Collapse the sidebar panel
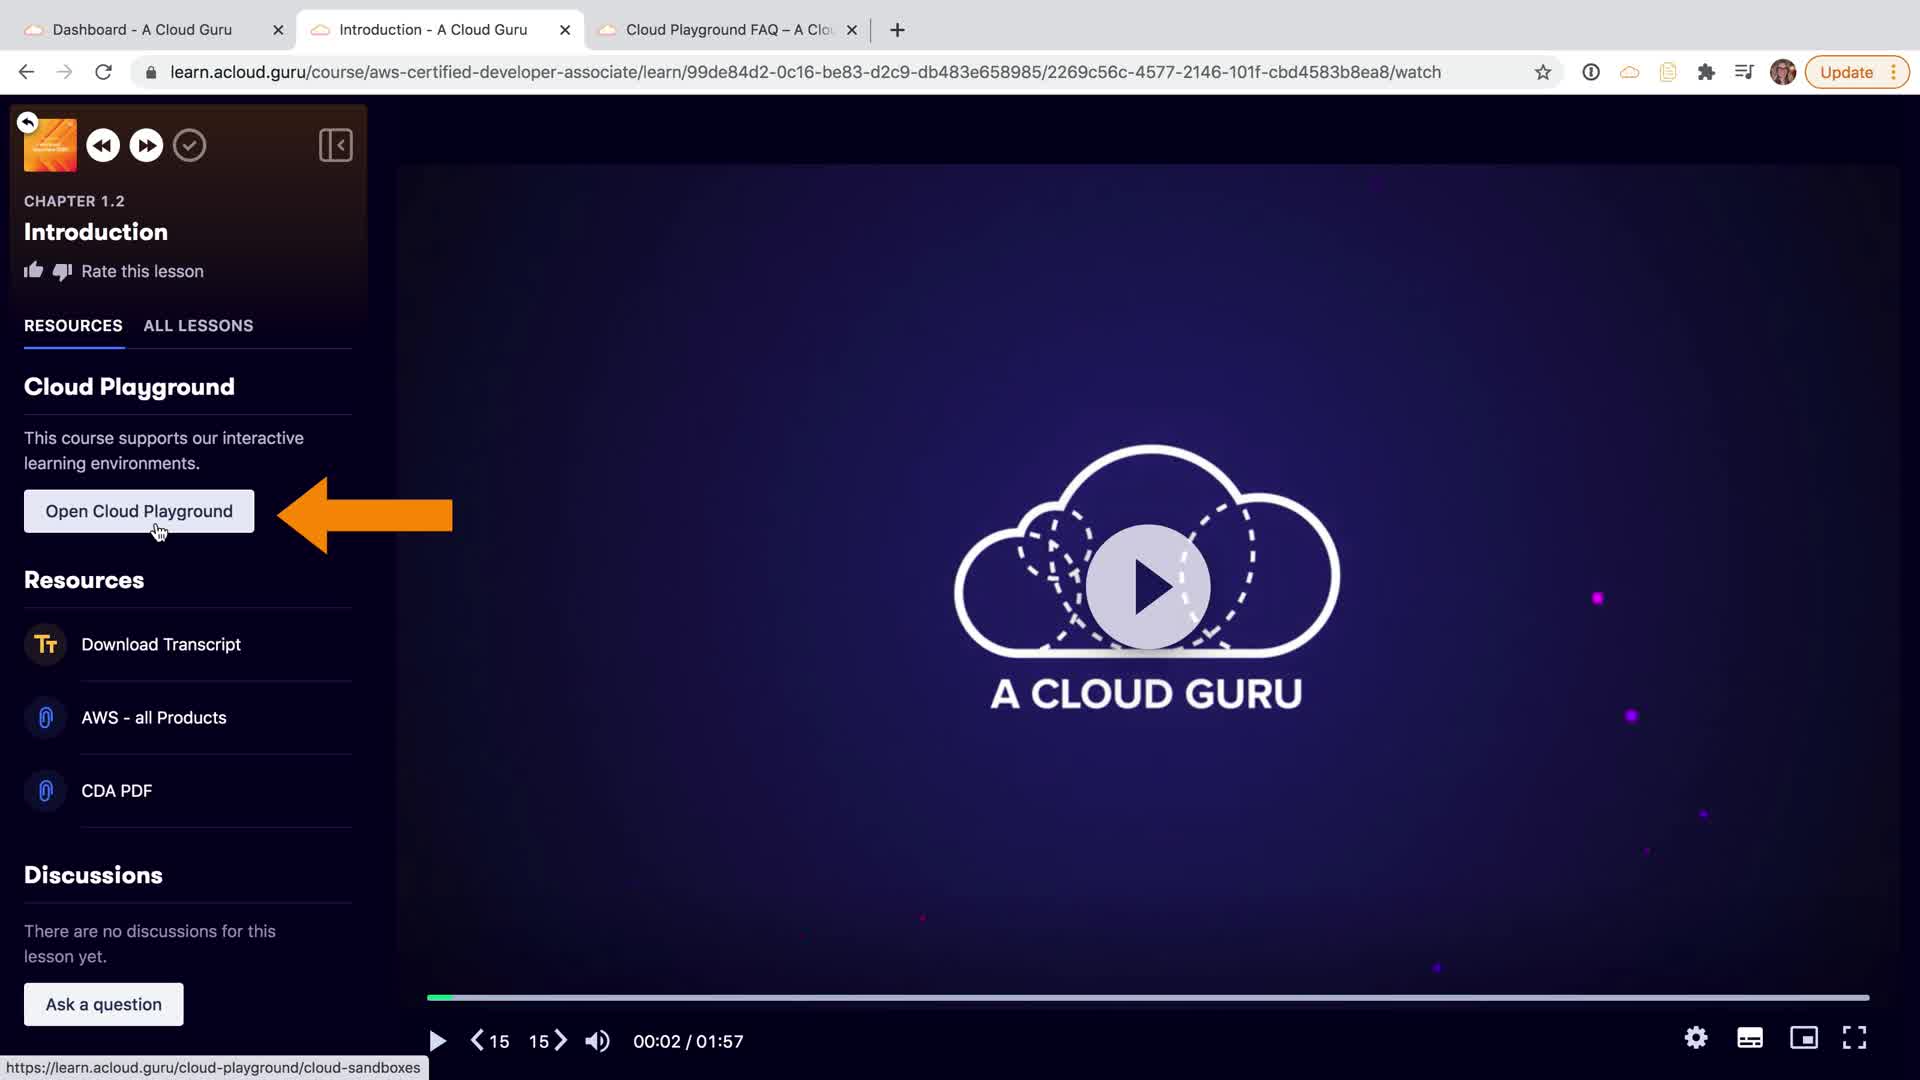 pyautogui.click(x=335, y=146)
